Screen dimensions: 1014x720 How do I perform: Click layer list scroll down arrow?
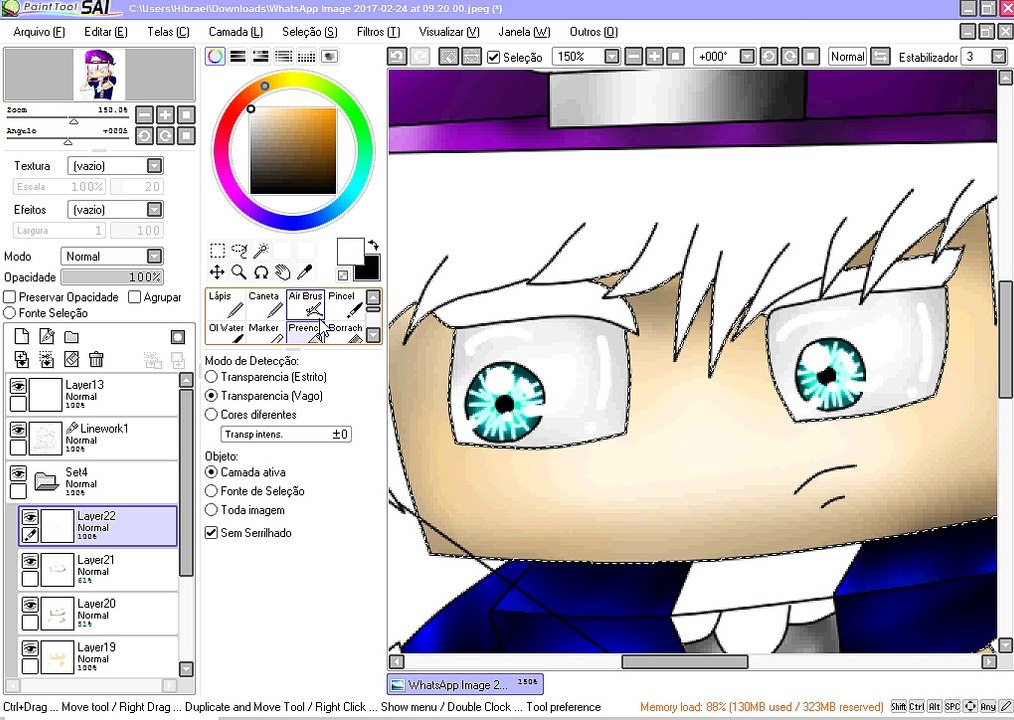pos(186,669)
